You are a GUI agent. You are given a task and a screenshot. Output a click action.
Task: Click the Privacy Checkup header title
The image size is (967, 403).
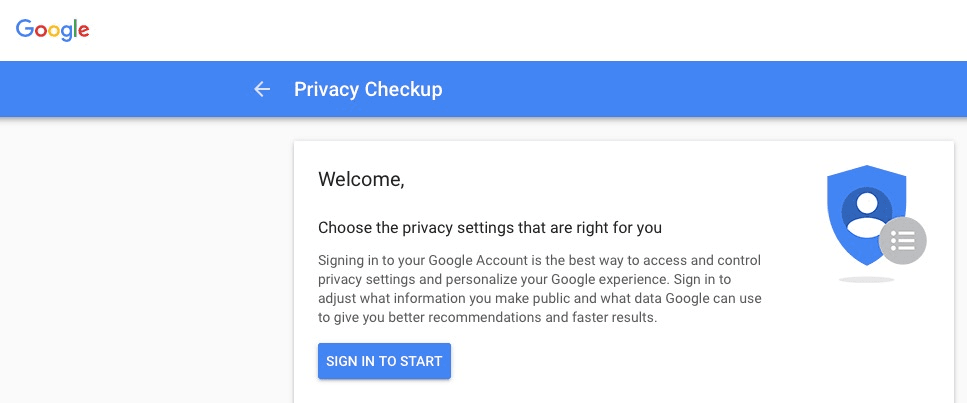point(368,89)
